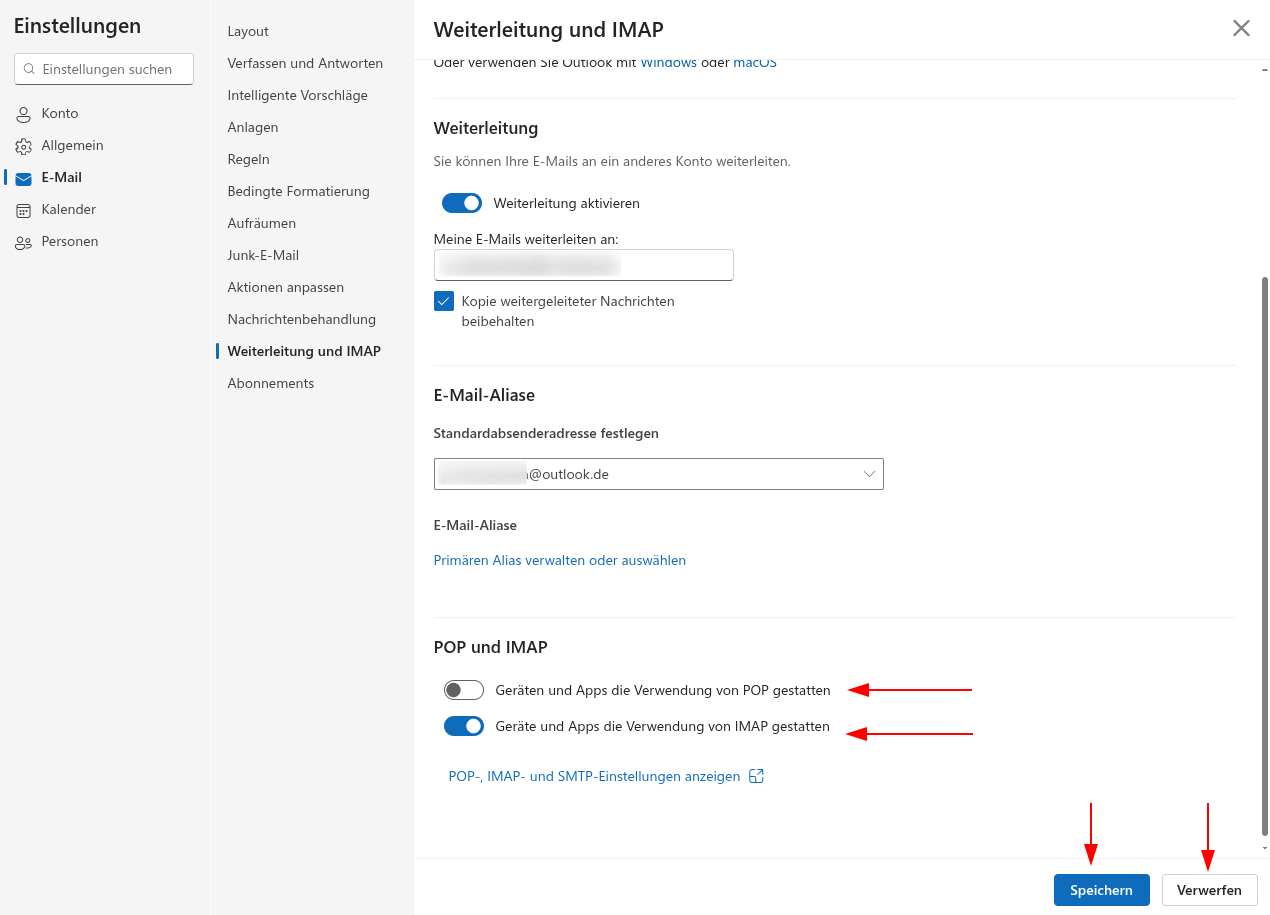Click Primären Alias verwalten oder auswählen
This screenshot has width=1270, height=915.
tap(559, 560)
